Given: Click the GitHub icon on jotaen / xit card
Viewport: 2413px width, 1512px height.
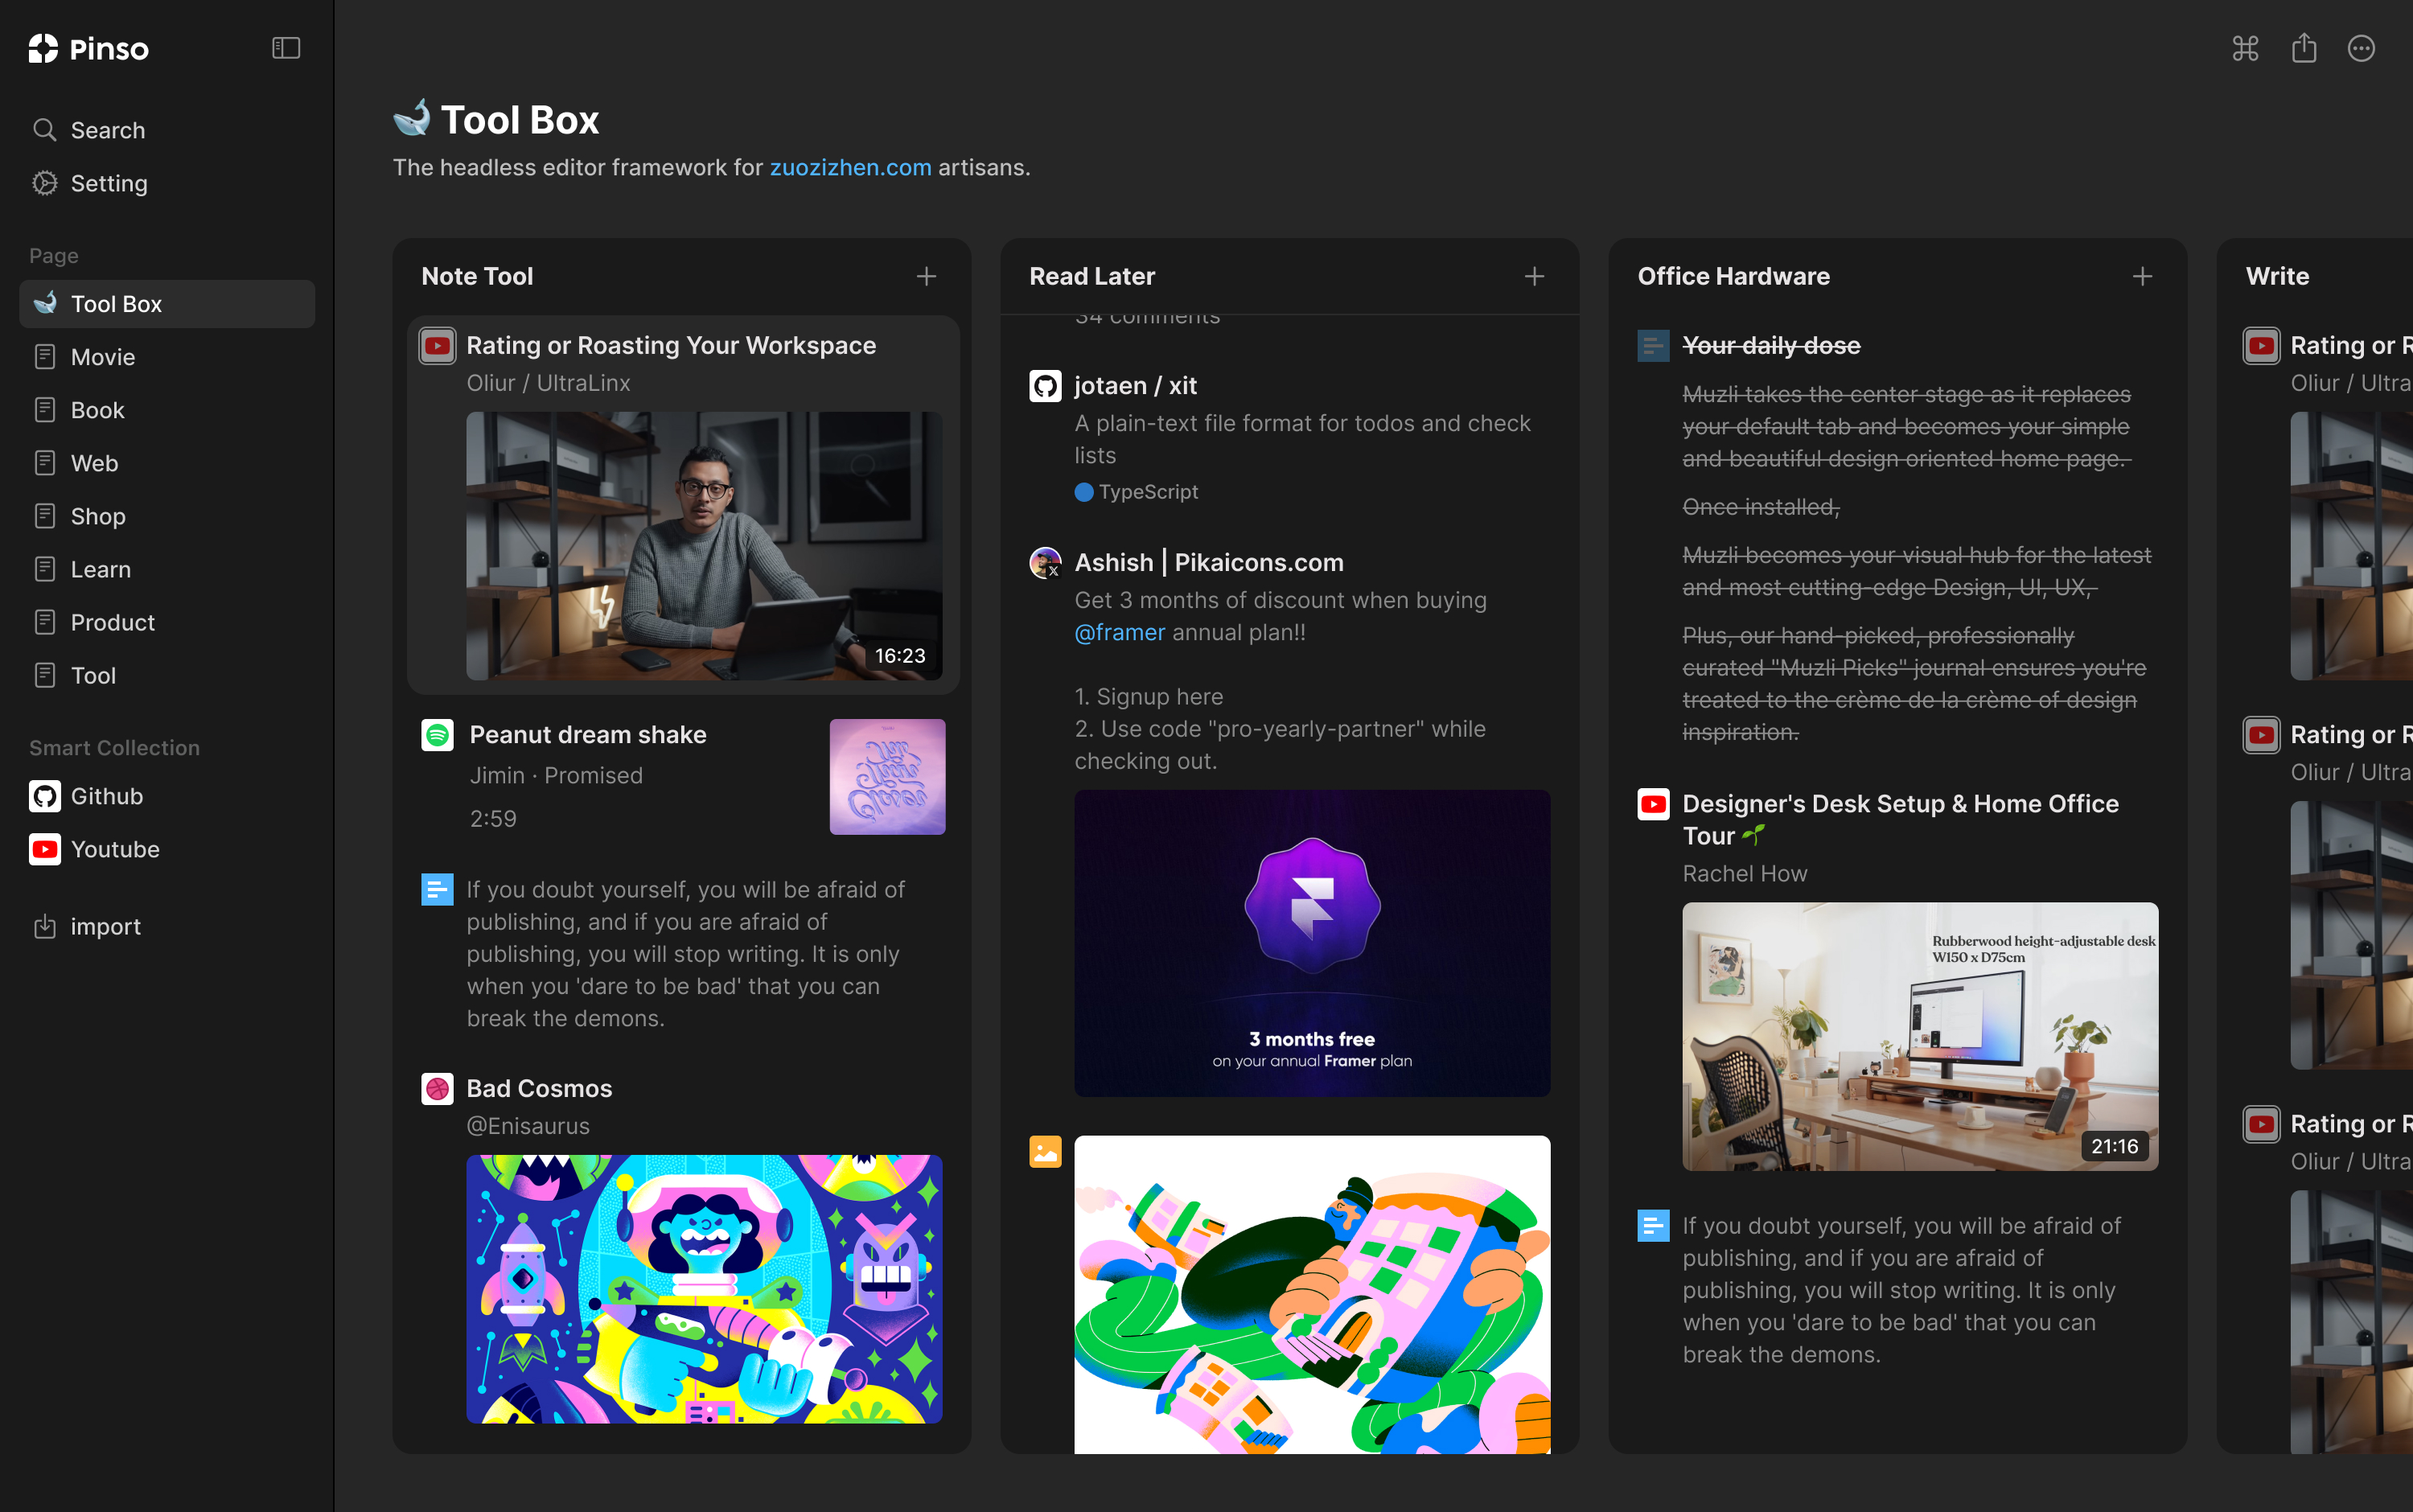Looking at the screenshot, I should (1045, 386).
